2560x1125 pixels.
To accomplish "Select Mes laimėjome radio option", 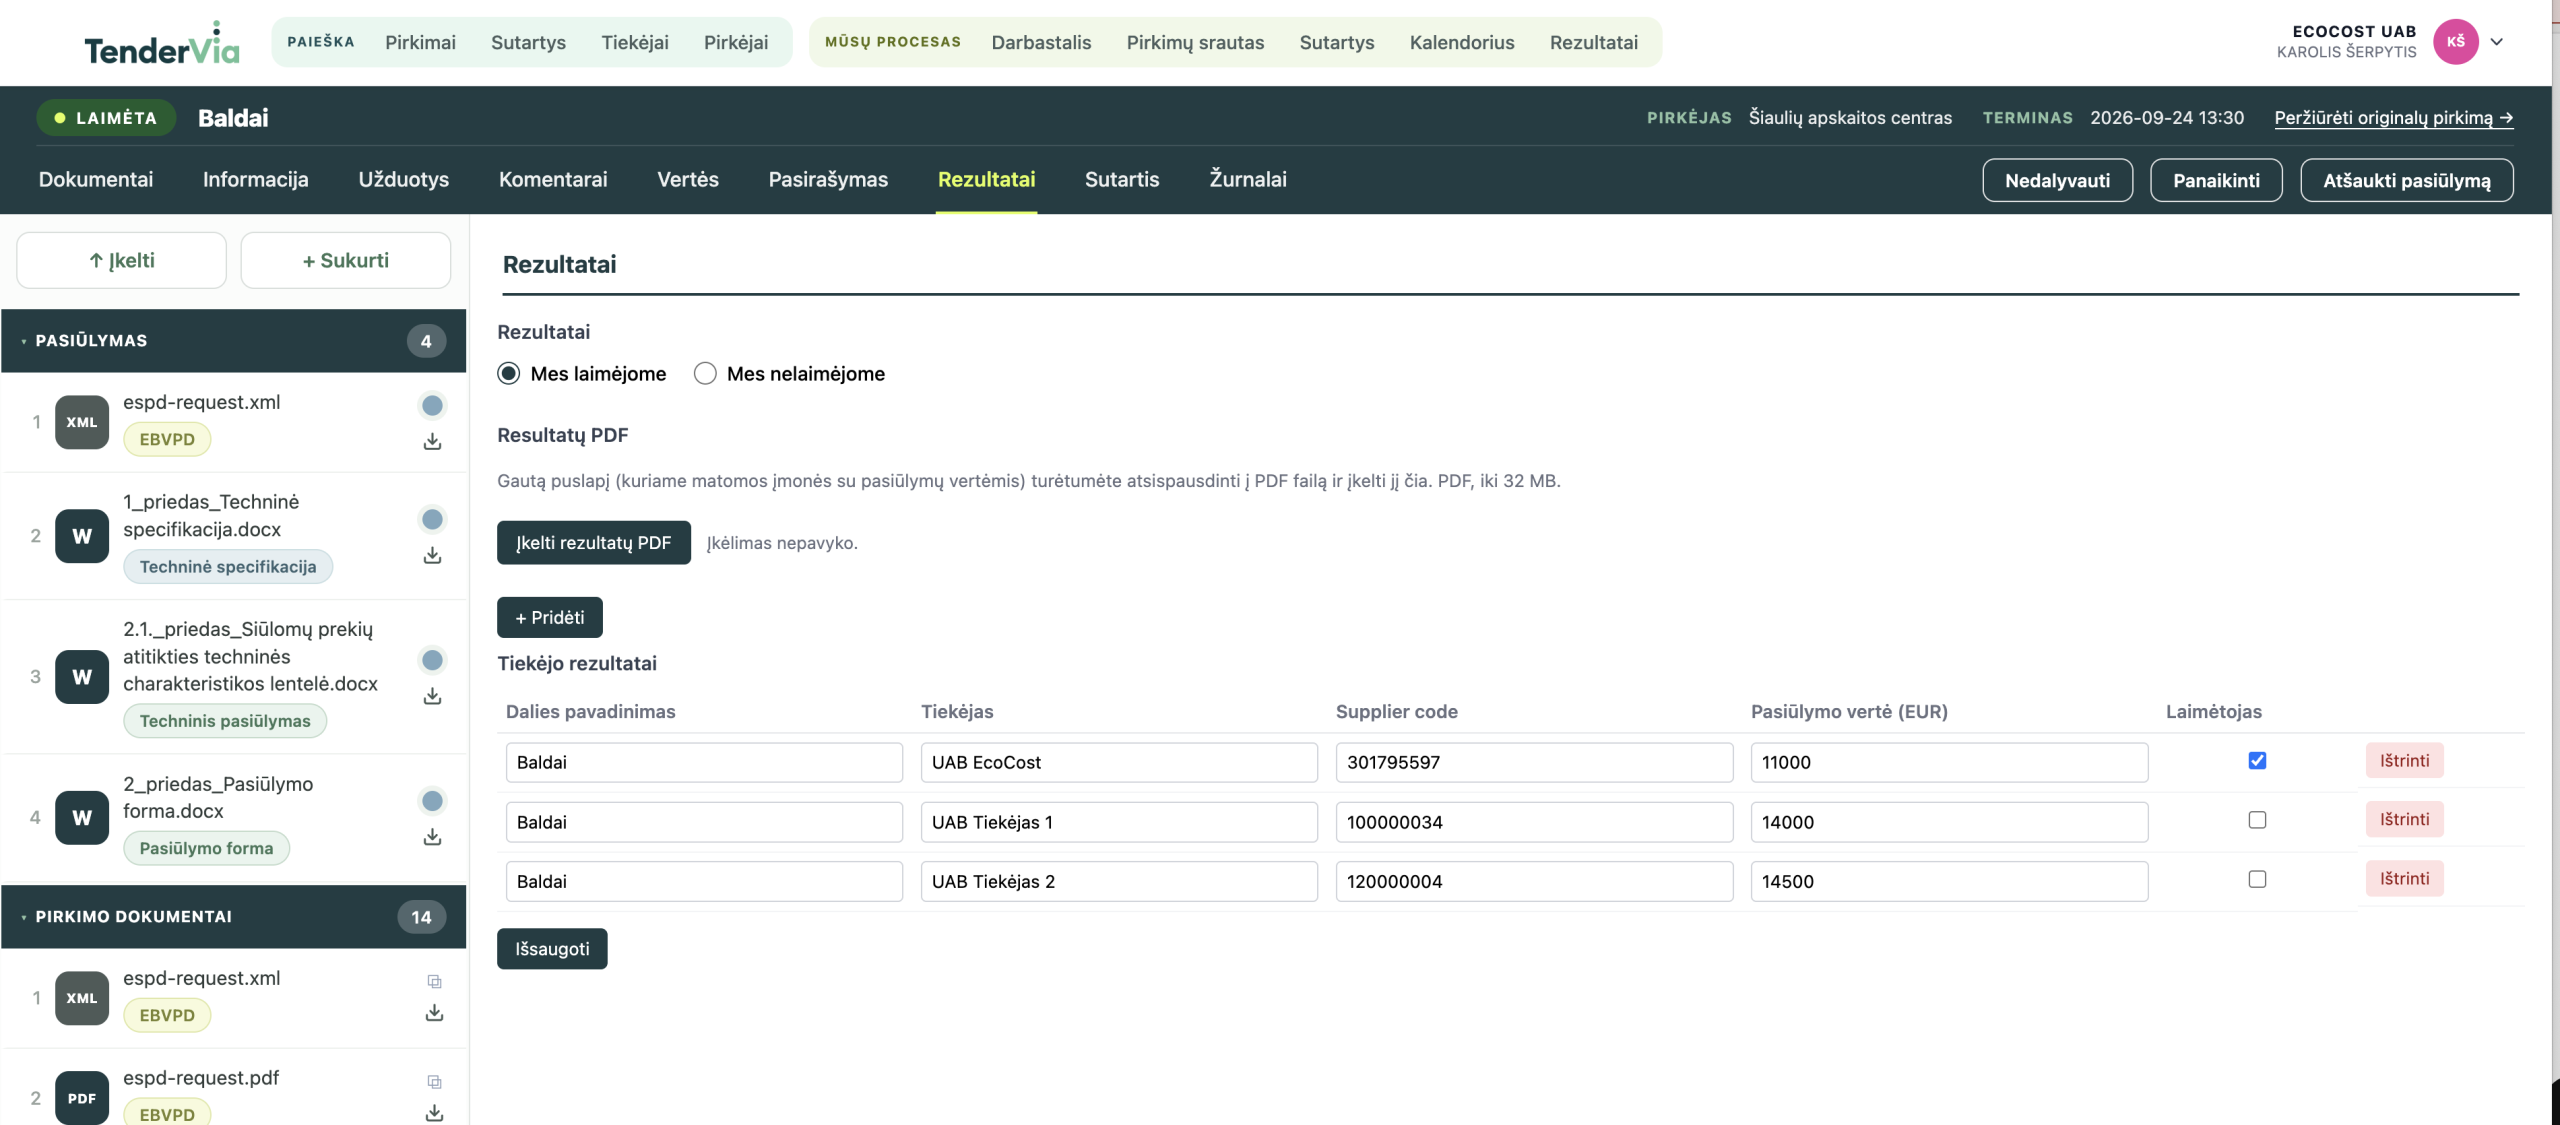I will [x=508, y=374].
